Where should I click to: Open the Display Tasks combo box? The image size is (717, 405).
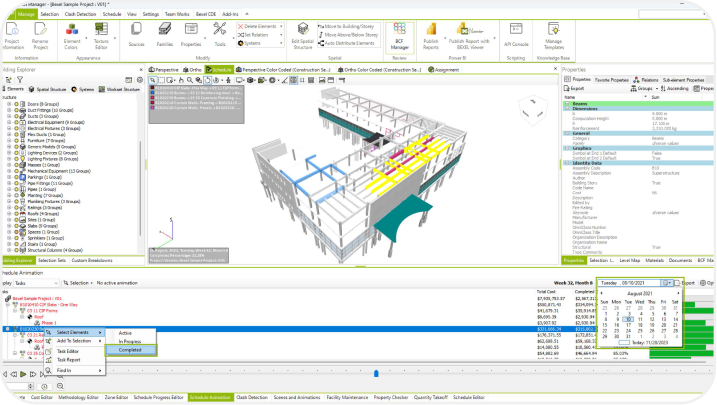pos(36,283)
